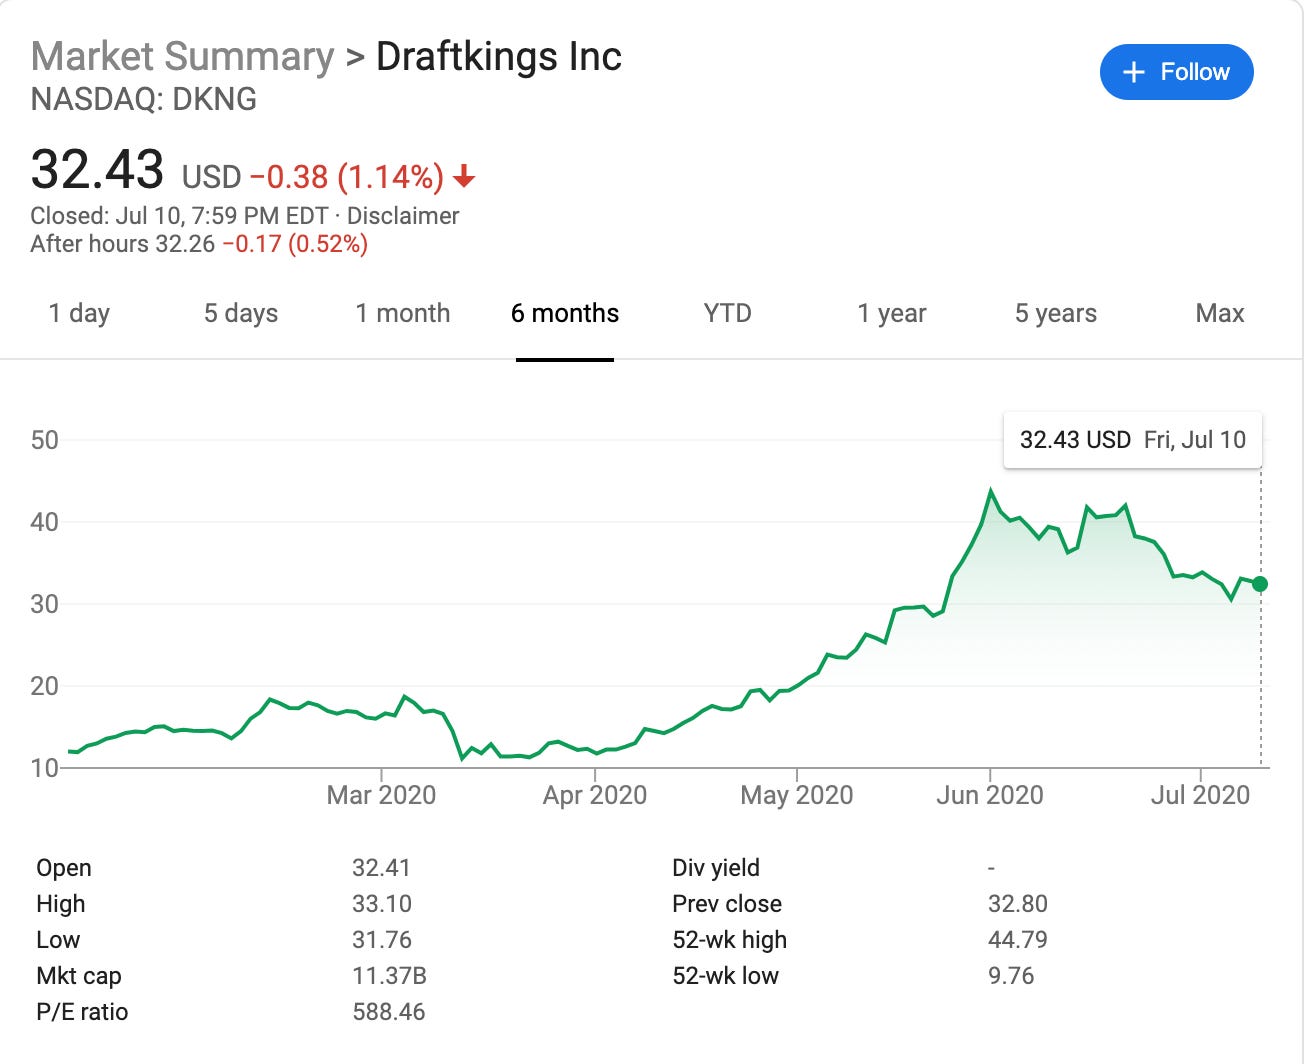Click the 50 y-axis label

[x=45, y=440]
